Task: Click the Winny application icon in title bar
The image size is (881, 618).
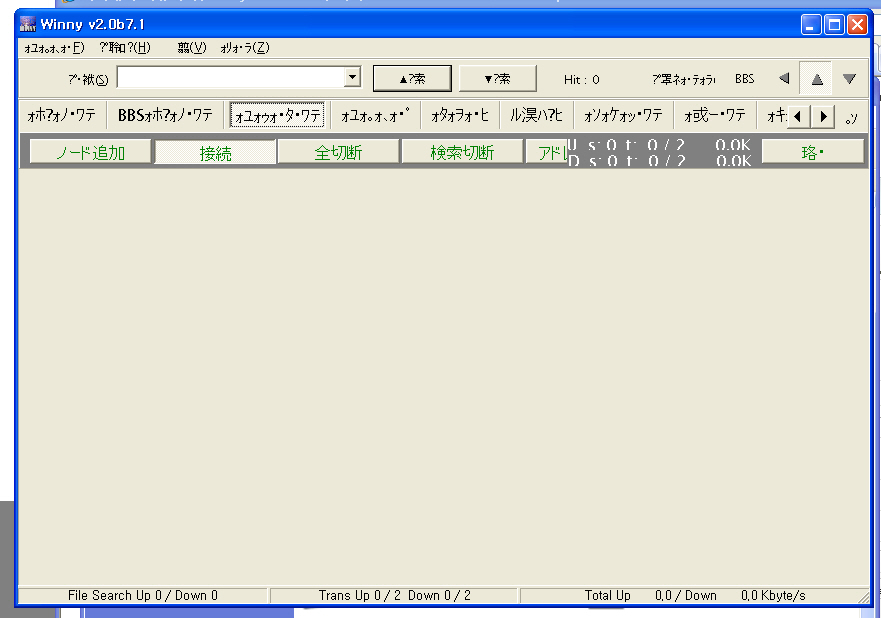Action: click(28, 24)
